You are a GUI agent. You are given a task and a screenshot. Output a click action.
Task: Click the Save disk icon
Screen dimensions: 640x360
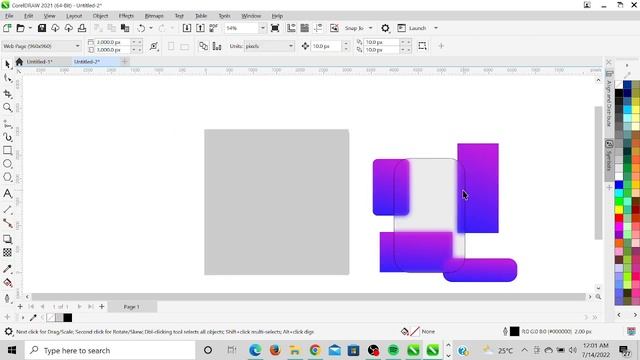click(x=42, y=28)
